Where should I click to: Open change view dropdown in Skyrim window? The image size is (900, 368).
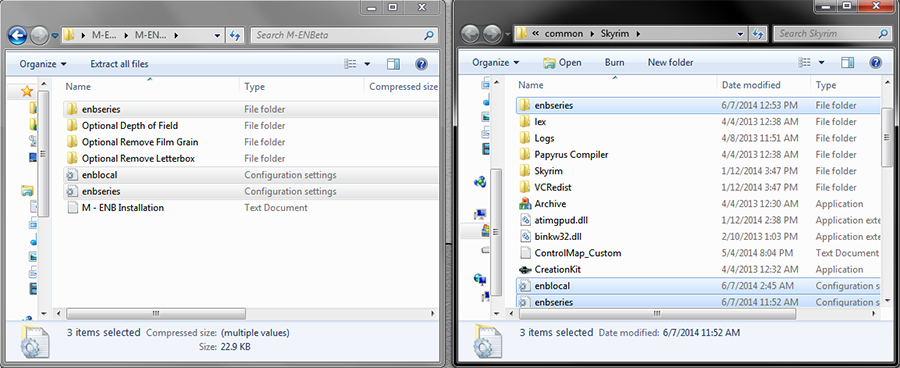click(x=821, y=63)
